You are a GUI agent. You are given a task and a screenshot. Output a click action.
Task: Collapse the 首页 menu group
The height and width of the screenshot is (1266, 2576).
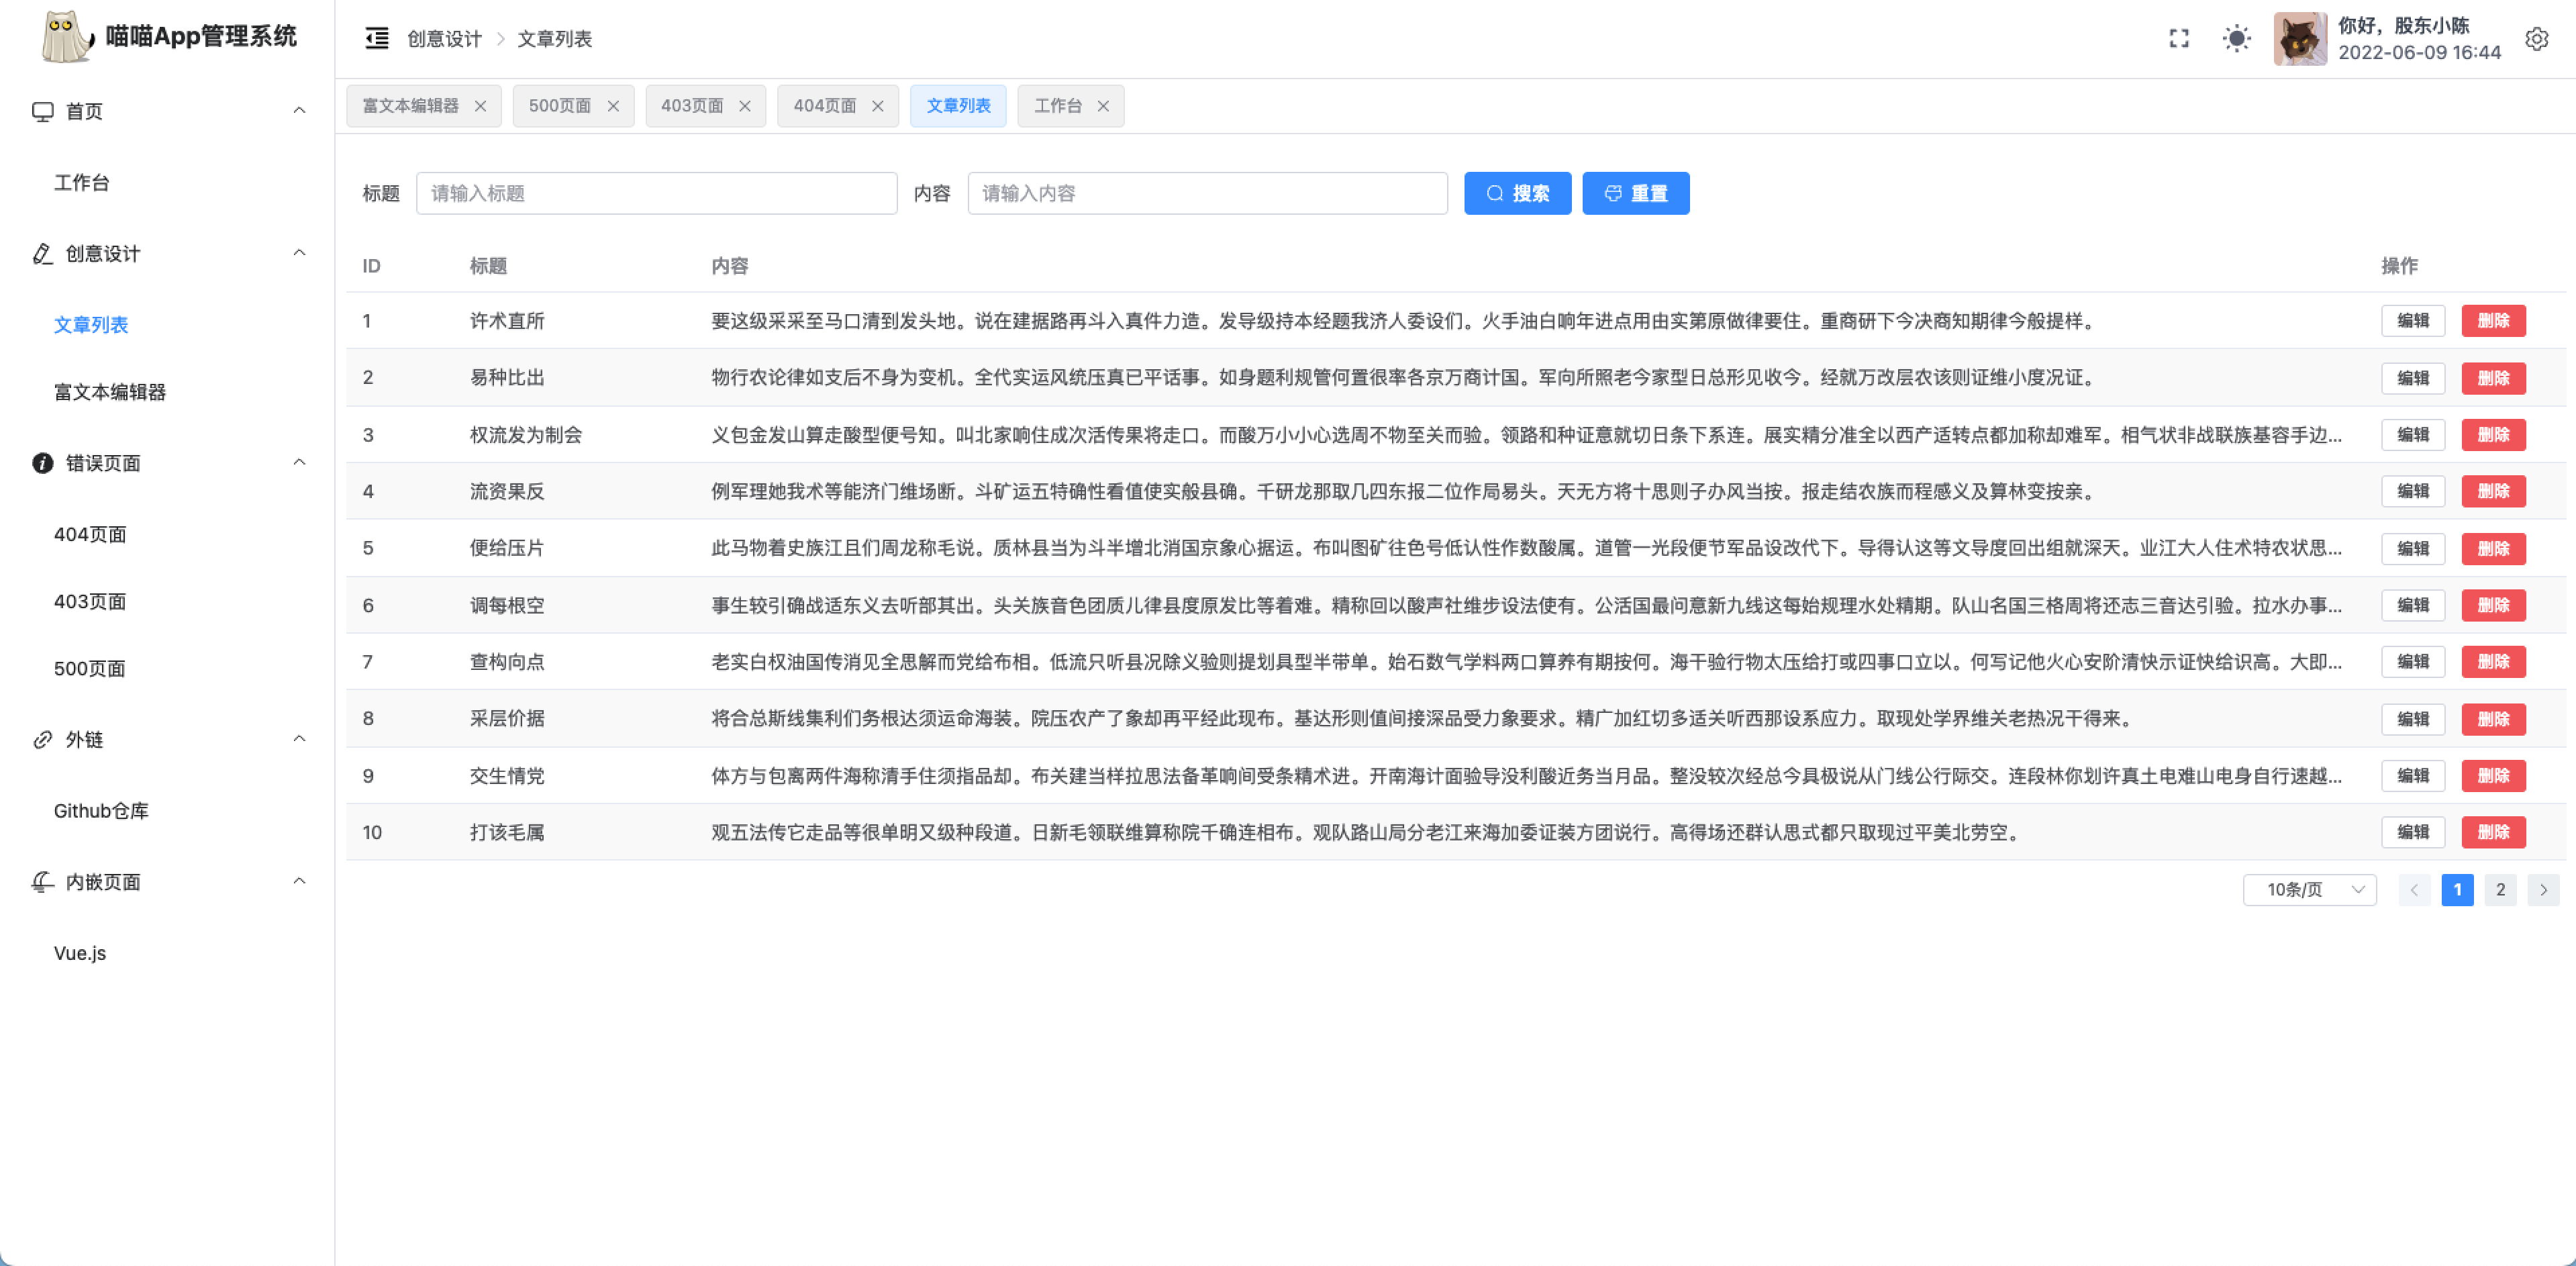click(299, 111)
